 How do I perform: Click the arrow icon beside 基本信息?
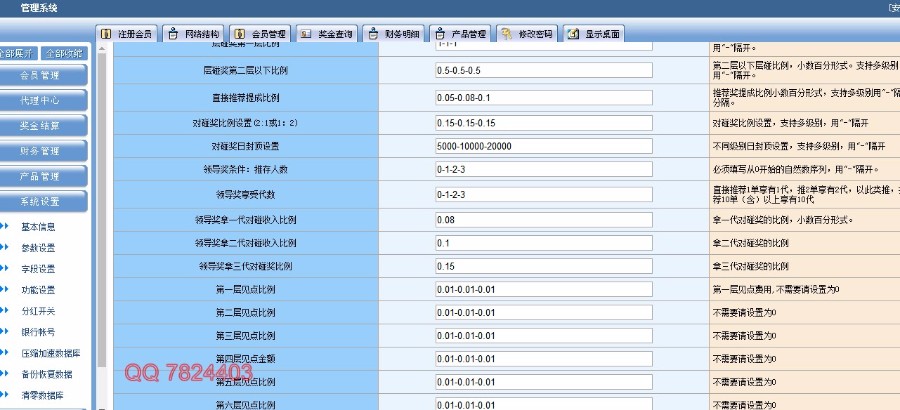(5, 226)
